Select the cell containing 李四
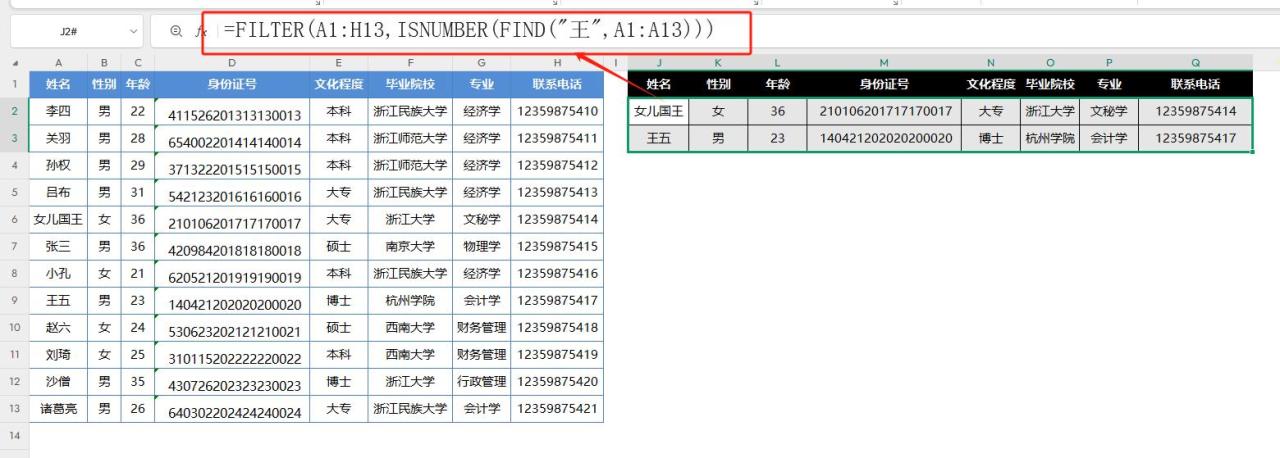 point(58,111)
